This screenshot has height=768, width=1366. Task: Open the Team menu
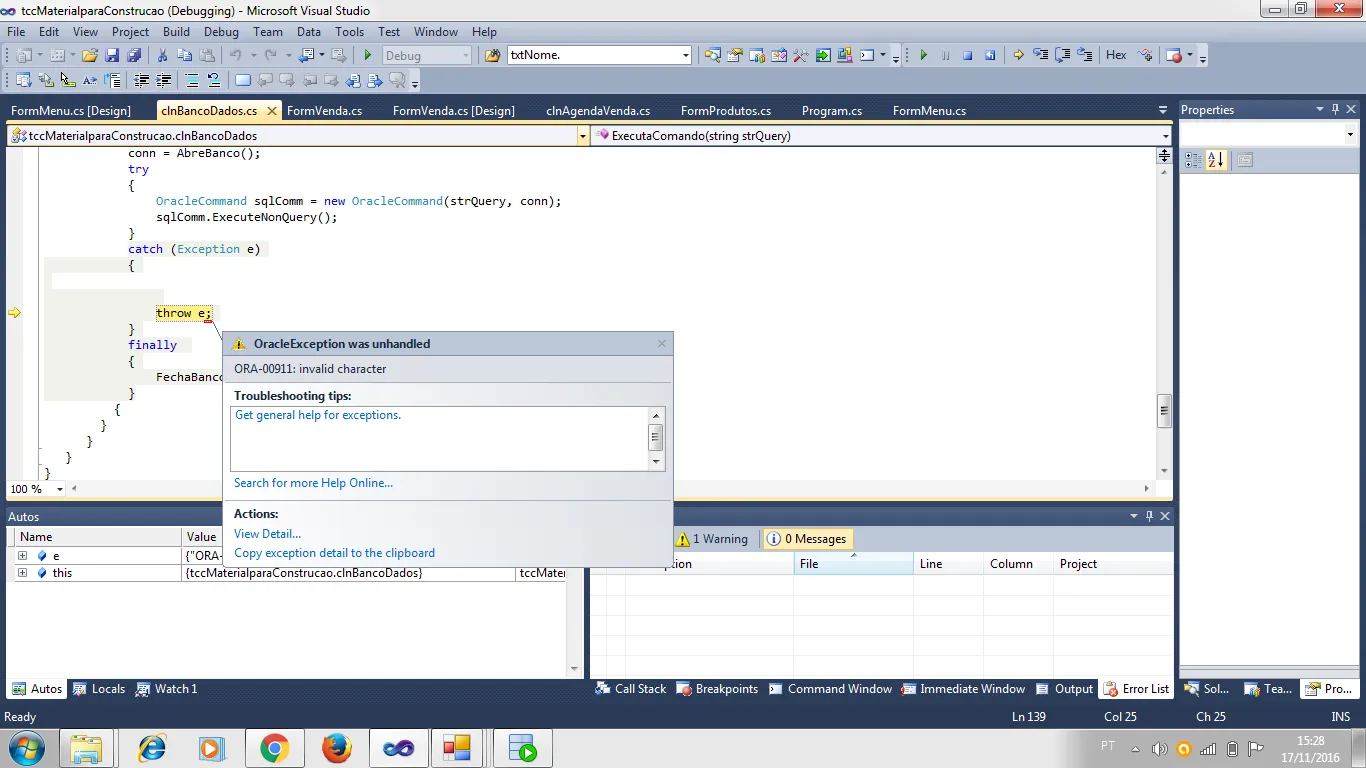click(x=268, y=32)
